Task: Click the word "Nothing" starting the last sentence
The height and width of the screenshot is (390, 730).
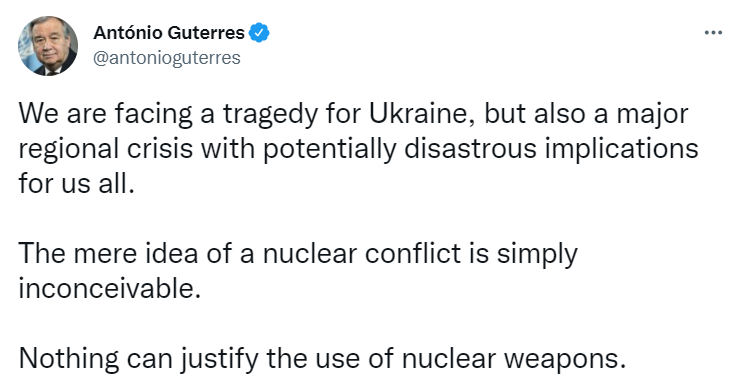Action: tap(69, 359)
